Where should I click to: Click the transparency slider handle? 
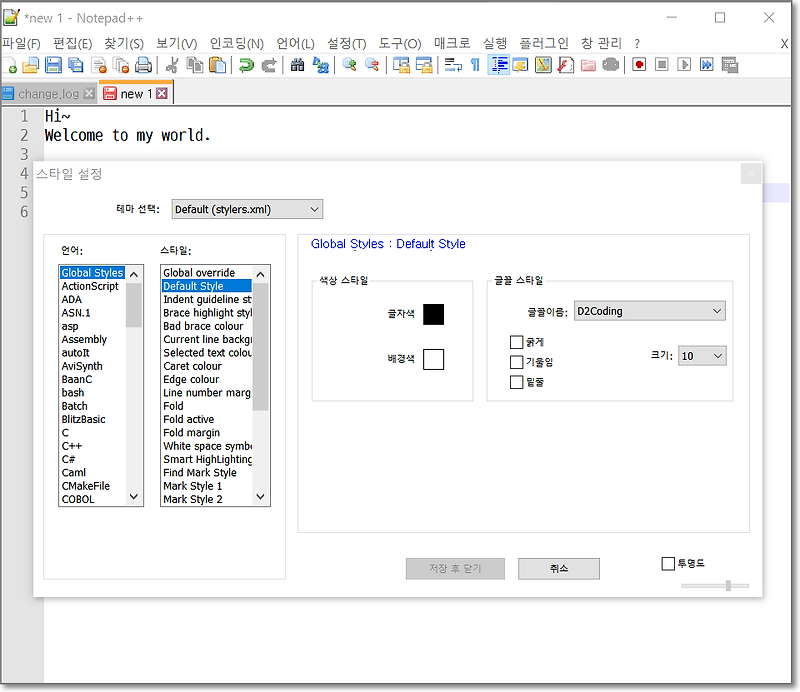click(728, 586)
